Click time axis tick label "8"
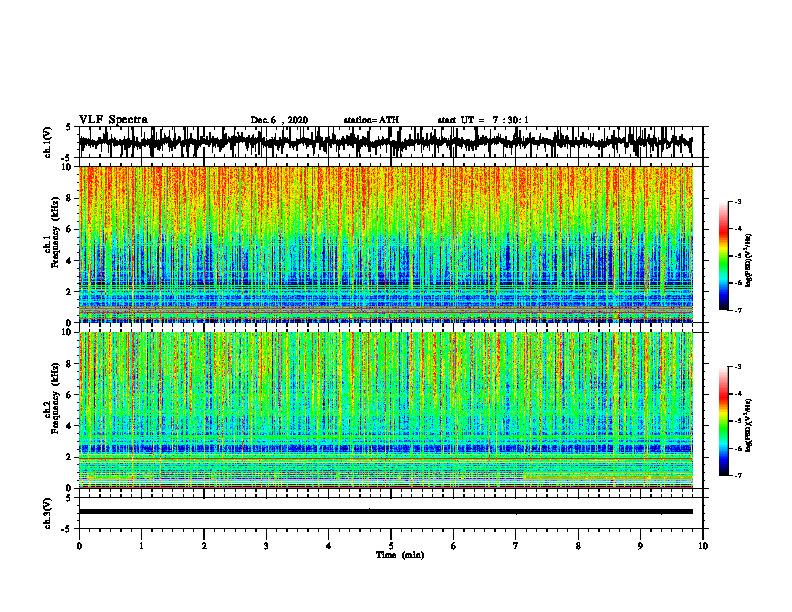The height and width of the screenshot is (612, 792). coord(578,546)
